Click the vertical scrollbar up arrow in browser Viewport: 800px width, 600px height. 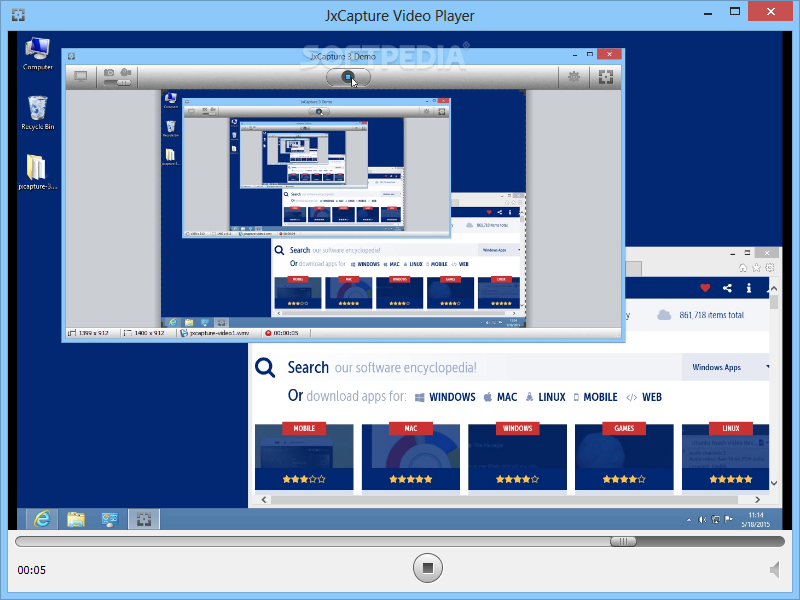coord(774,289)
